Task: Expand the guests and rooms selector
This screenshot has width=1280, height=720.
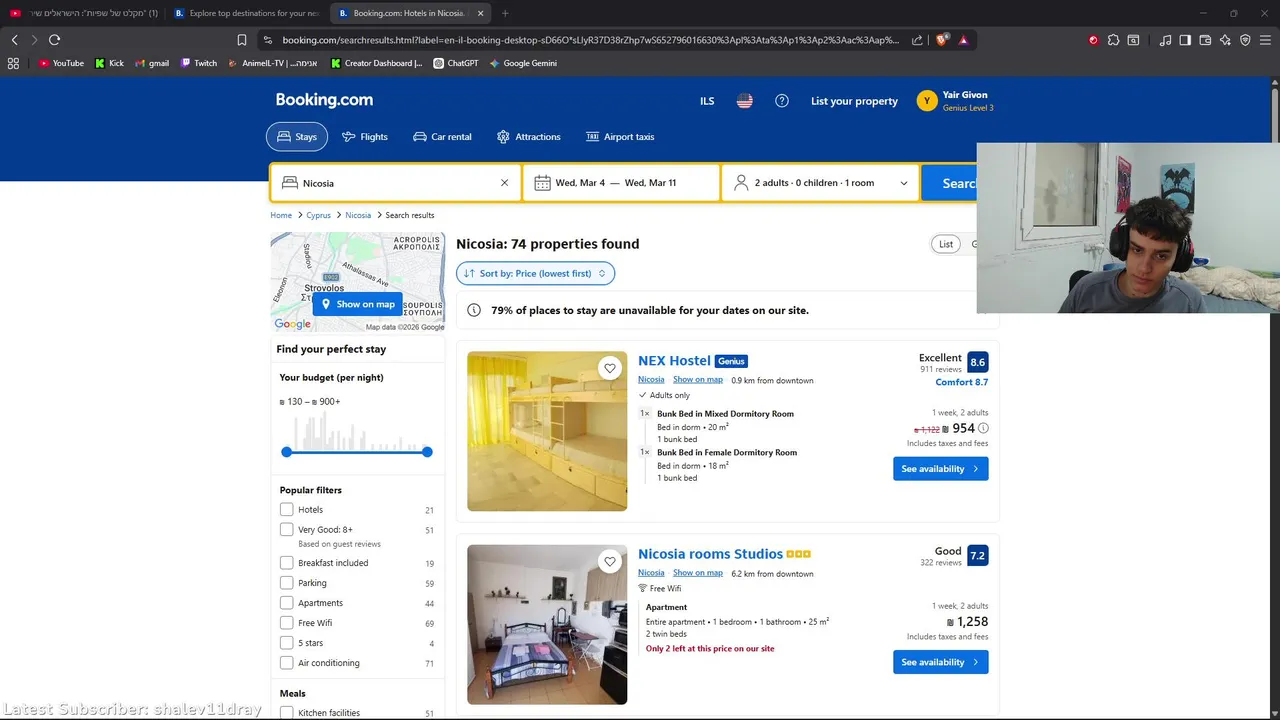Action: coord(820,183)
